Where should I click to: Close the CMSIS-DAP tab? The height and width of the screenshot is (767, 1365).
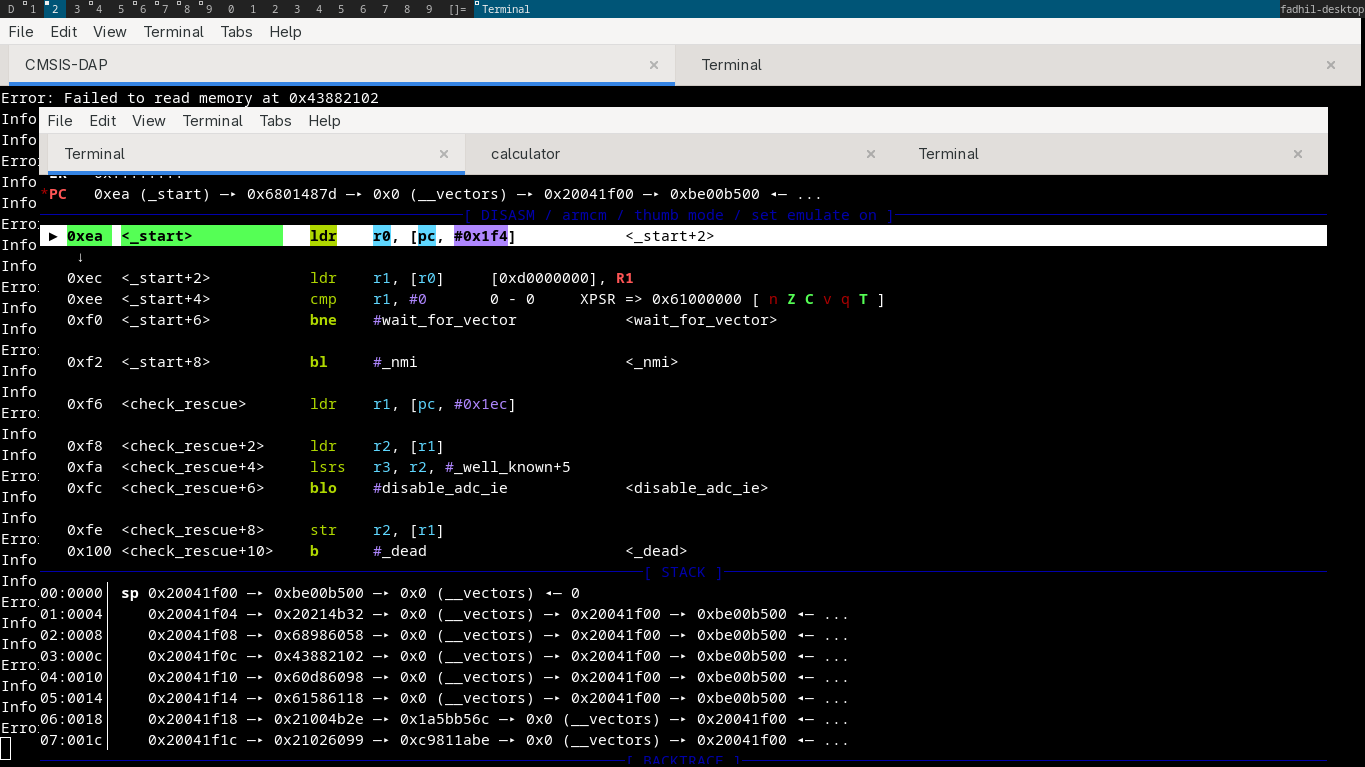[x=654, y=65]
